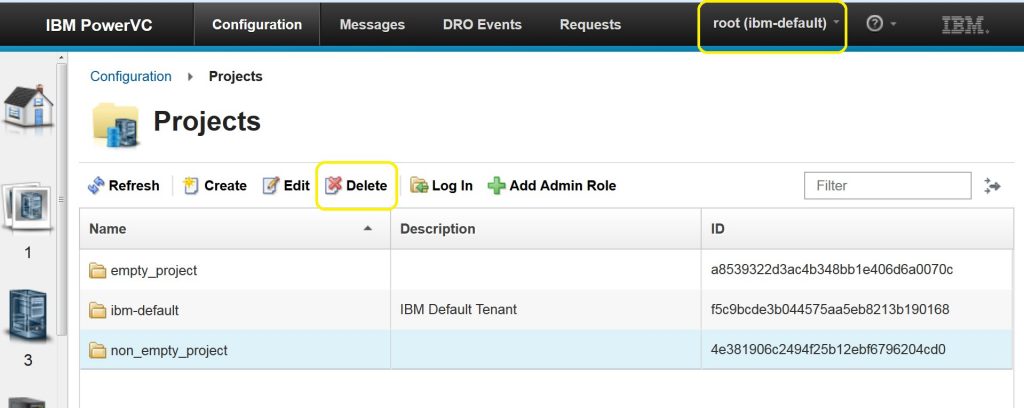
Task: Click the Filter input field
Action: point(888,186)
